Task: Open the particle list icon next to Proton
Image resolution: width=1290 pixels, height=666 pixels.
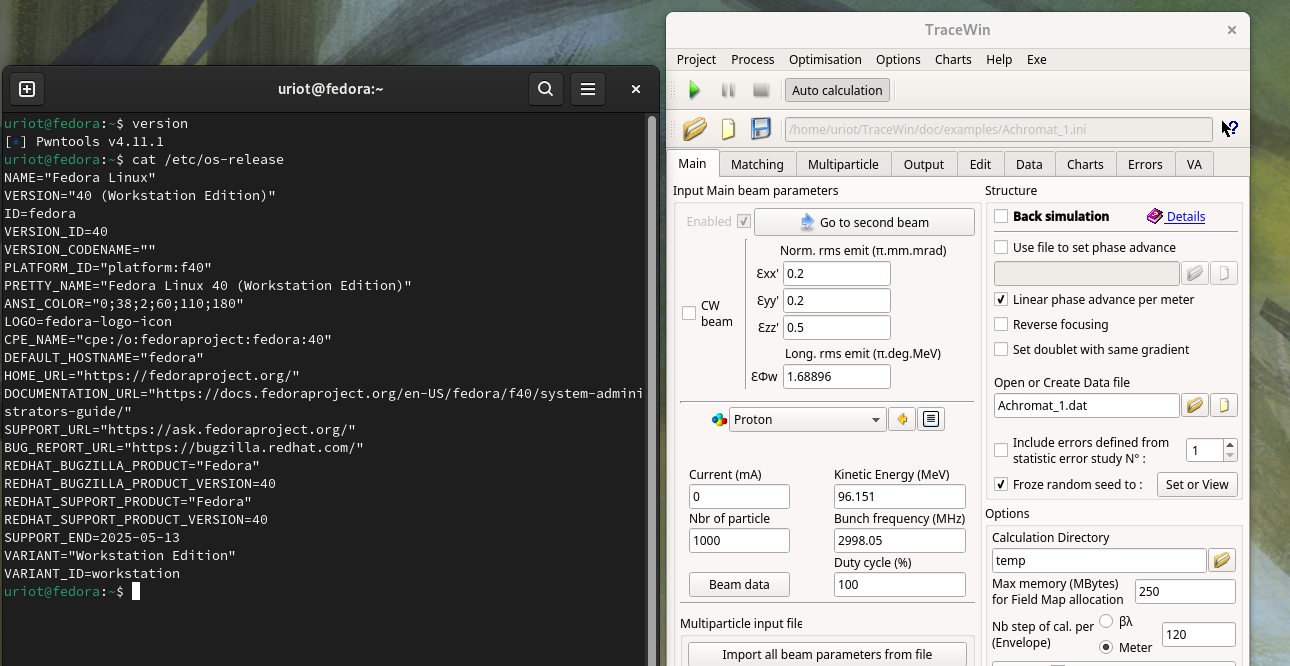Action: (931, 420)
